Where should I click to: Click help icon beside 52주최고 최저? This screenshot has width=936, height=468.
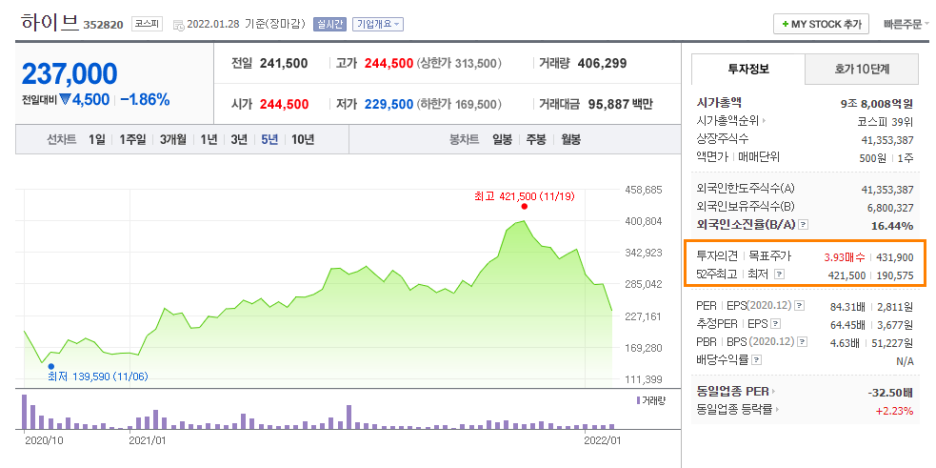[x=779, y=275]
